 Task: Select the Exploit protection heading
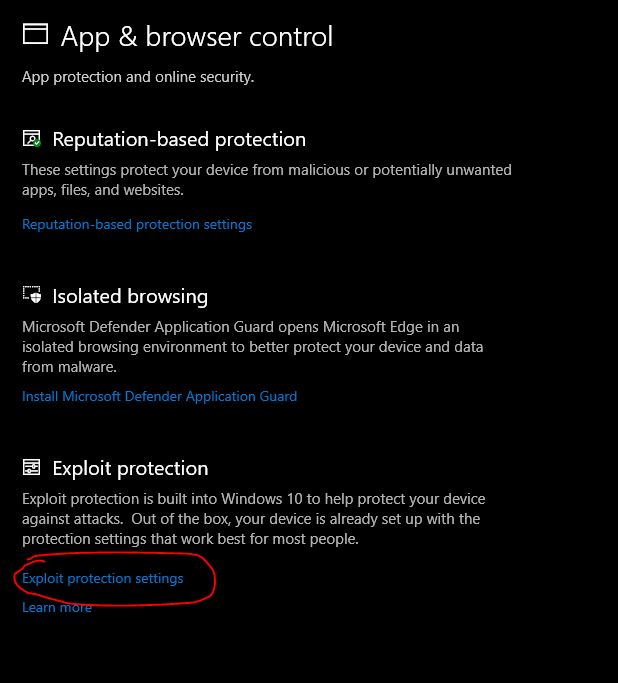130,469
